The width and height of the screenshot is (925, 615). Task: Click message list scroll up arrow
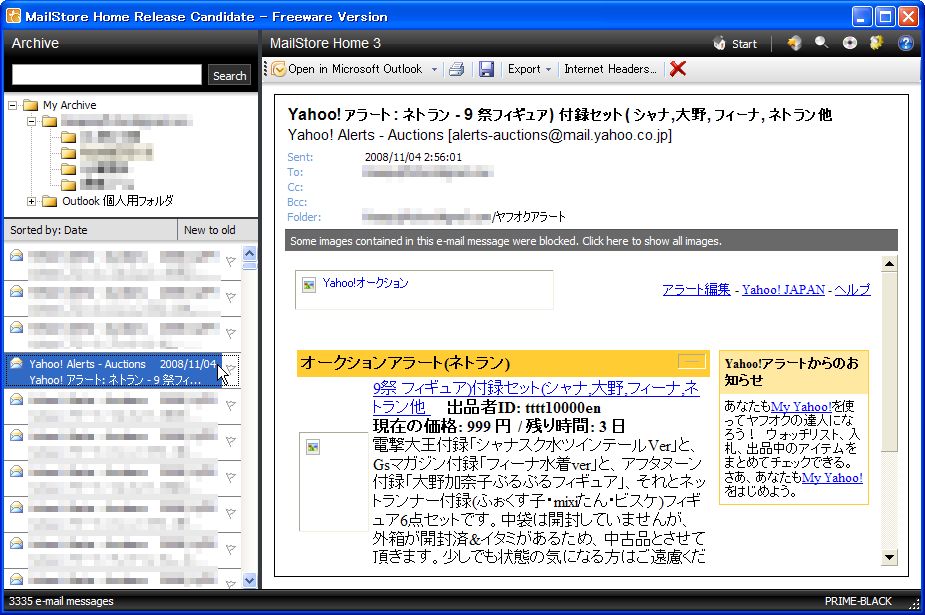pos(250,254)
